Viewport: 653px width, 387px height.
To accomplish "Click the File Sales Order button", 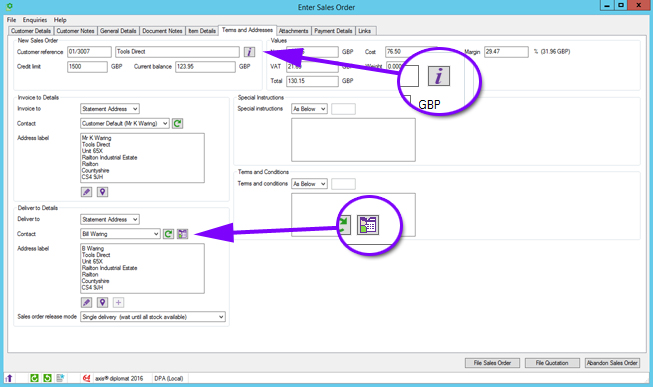I will (492, 363).
